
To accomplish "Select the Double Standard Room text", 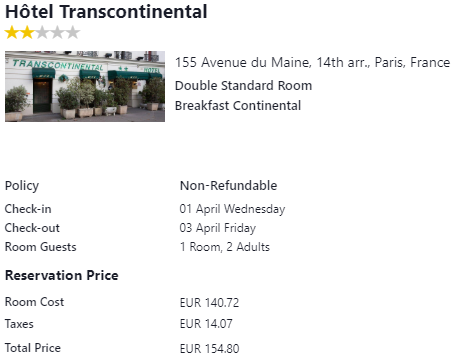I will tap(244, 86).
